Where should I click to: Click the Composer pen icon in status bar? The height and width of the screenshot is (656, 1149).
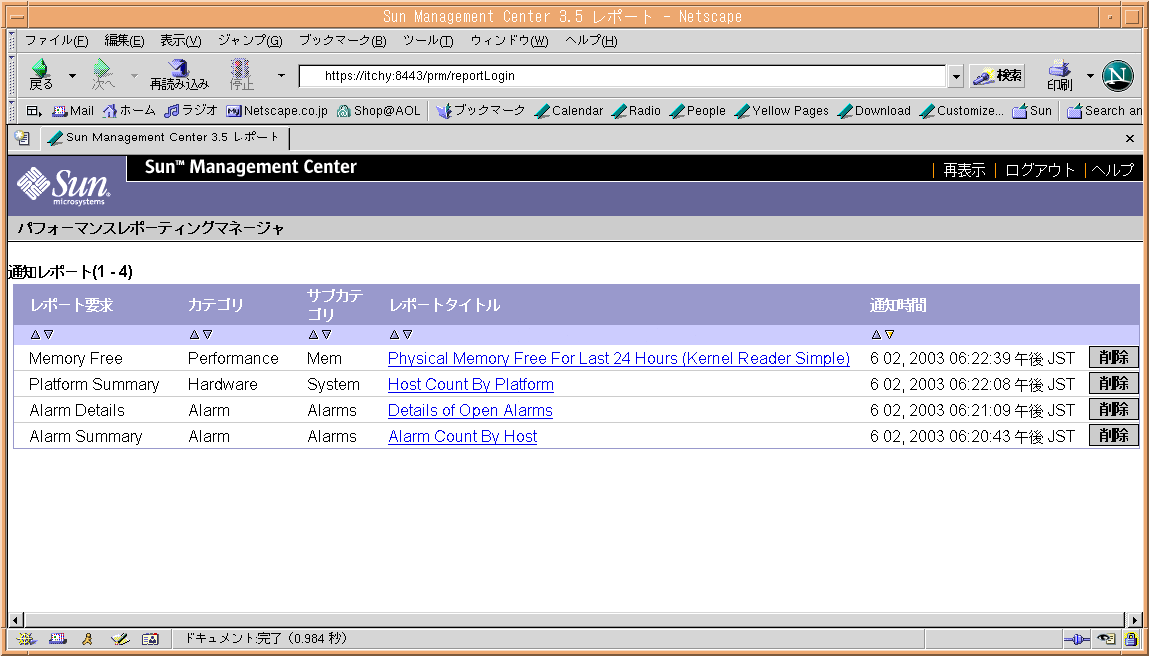pos(119,639)
